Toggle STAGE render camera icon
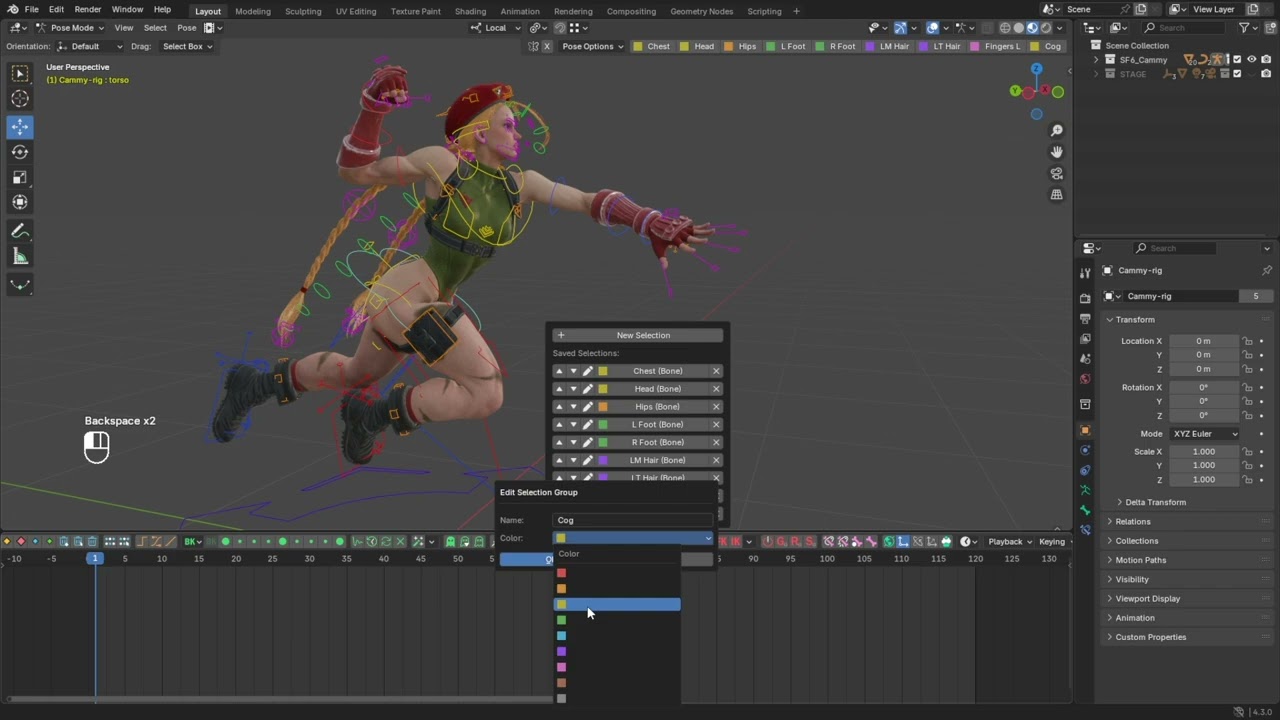The width and height of the screenshot is (1280, 720). 1266,74
